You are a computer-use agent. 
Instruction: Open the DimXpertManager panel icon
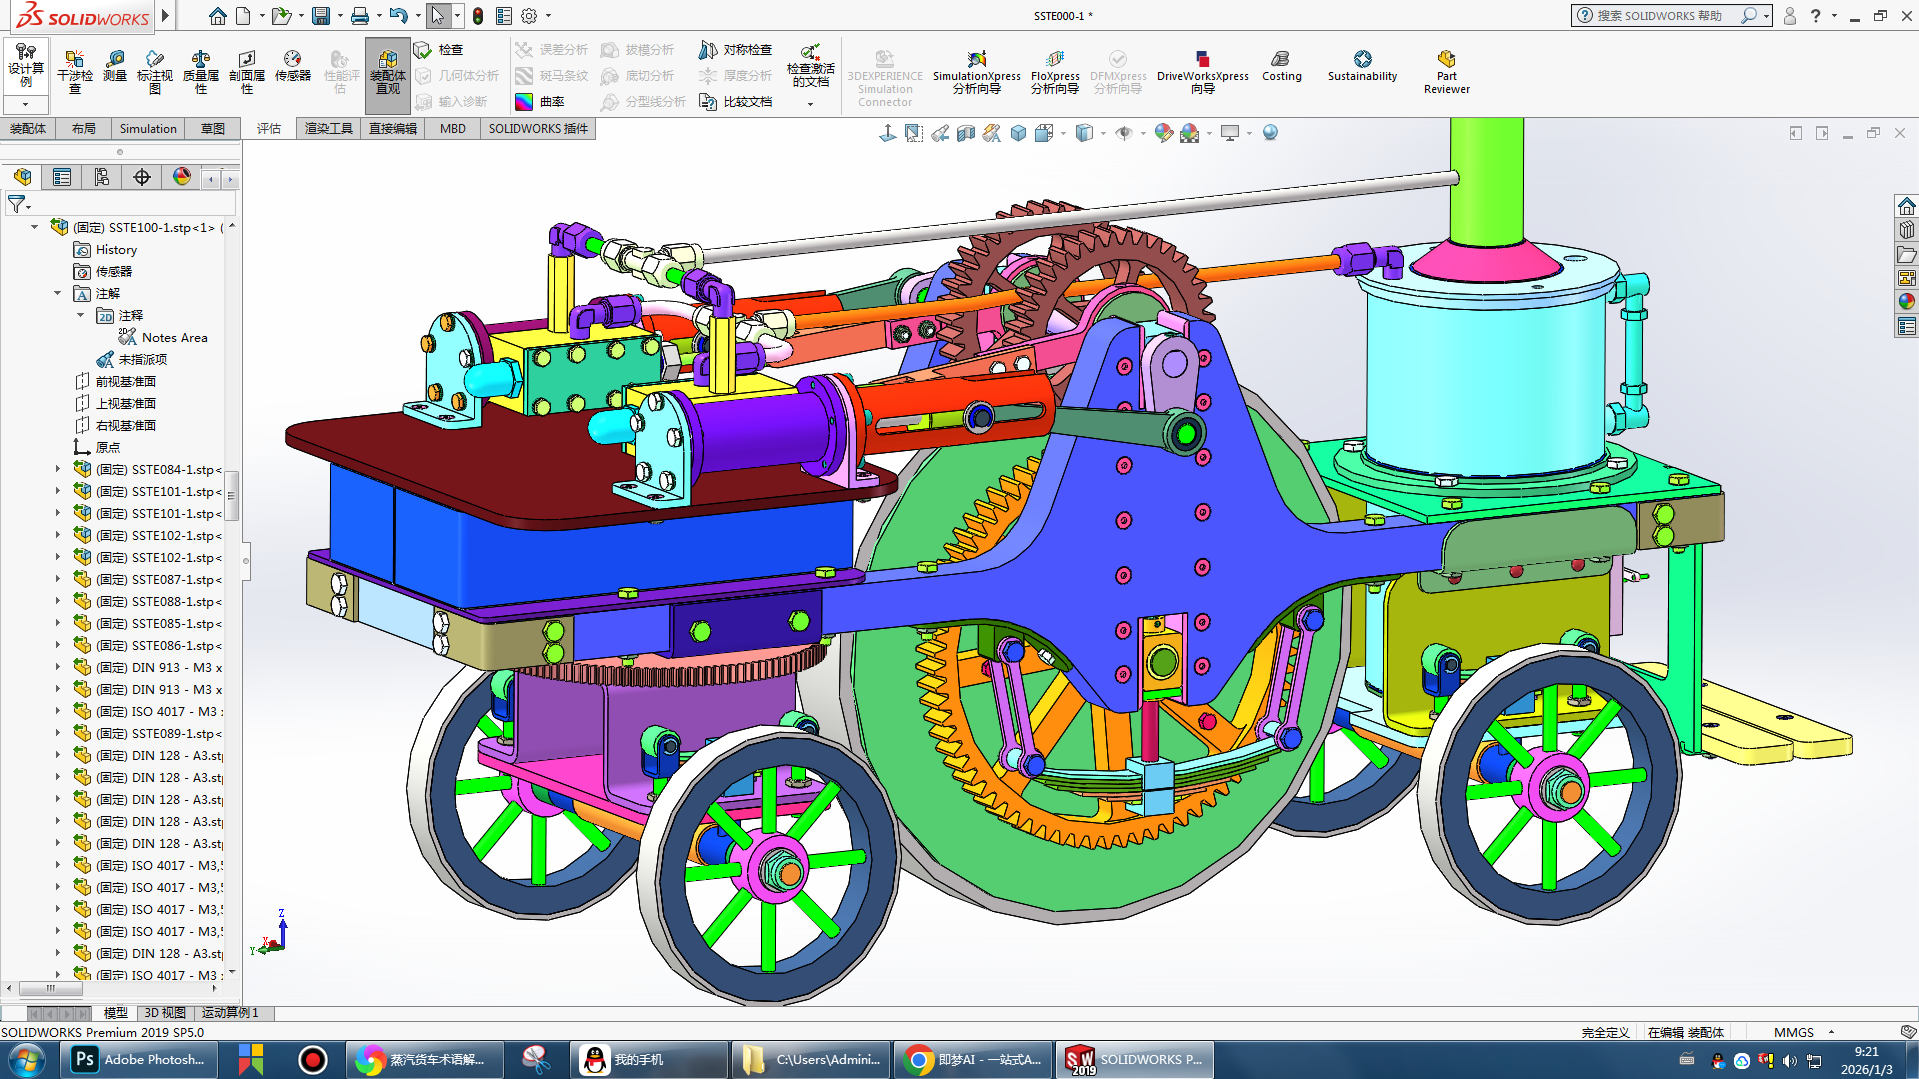pyautogui.click(x=142, y=177)
